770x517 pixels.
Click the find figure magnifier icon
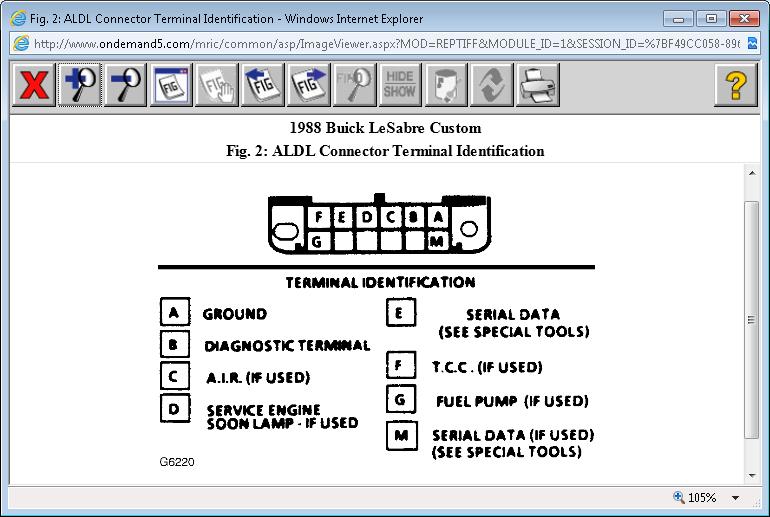pyautogui.click(x=354, y=85)
